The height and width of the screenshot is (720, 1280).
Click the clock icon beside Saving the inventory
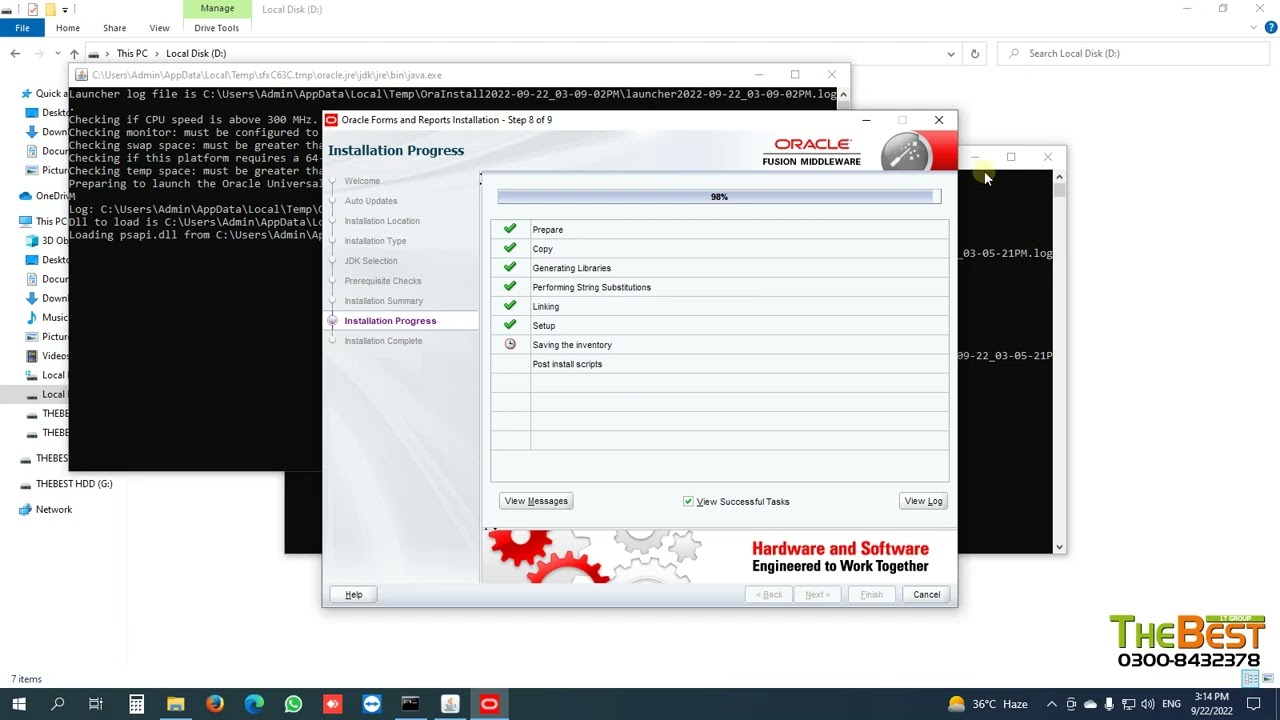(510, 344)
